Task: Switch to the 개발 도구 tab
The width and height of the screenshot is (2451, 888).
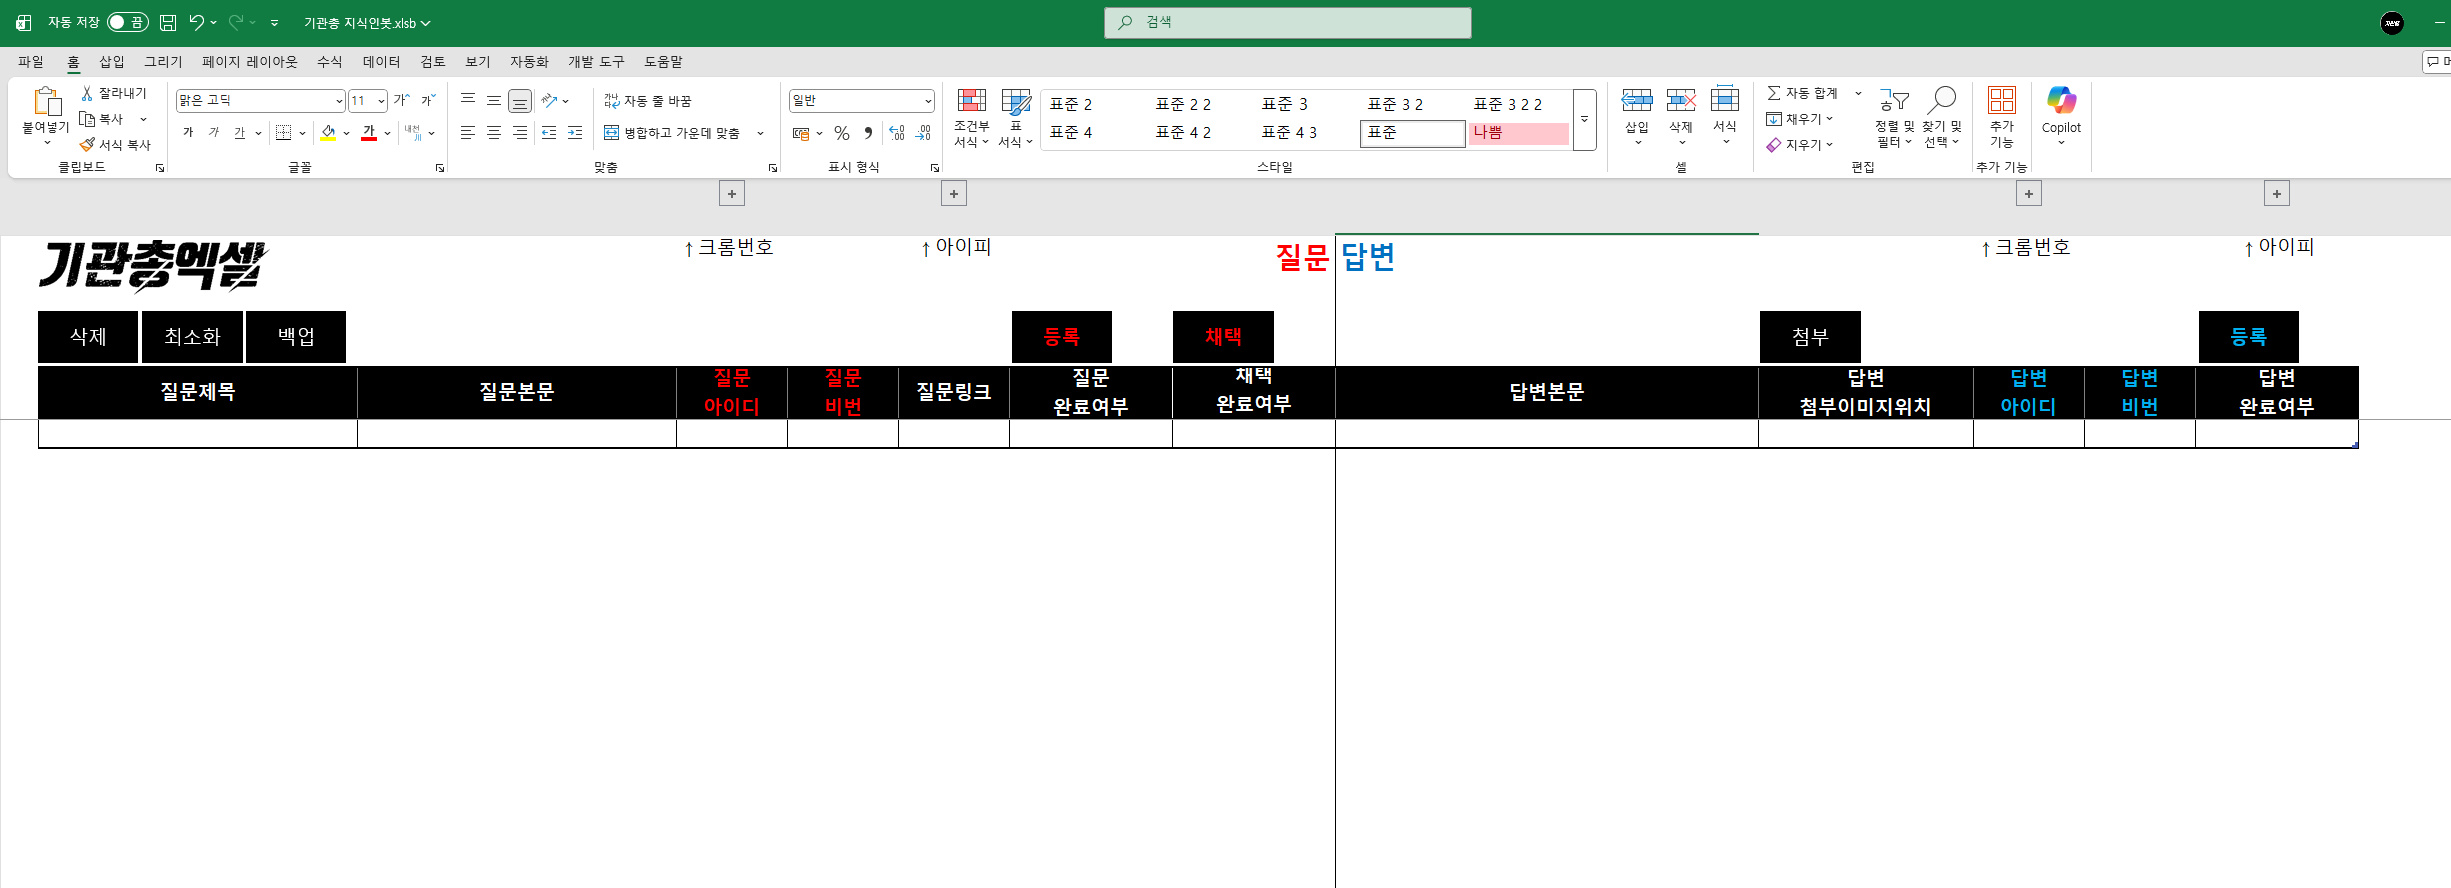Action: [596, 62]
